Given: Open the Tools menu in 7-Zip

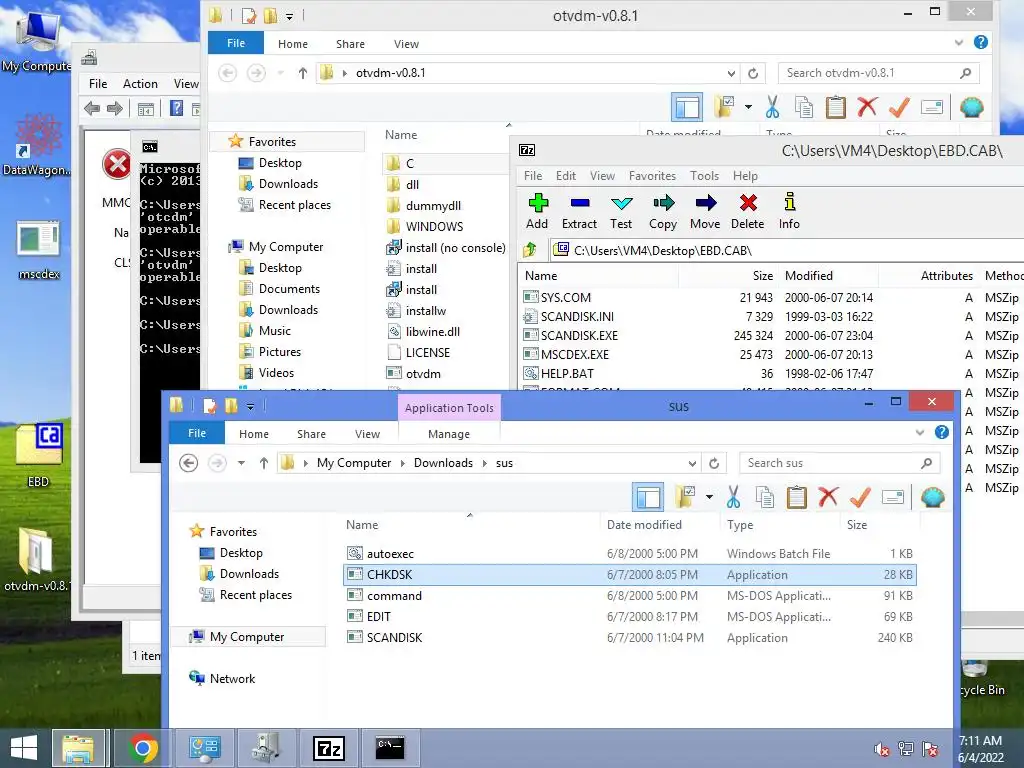Looking at the screenshot, I should [704, 176].
